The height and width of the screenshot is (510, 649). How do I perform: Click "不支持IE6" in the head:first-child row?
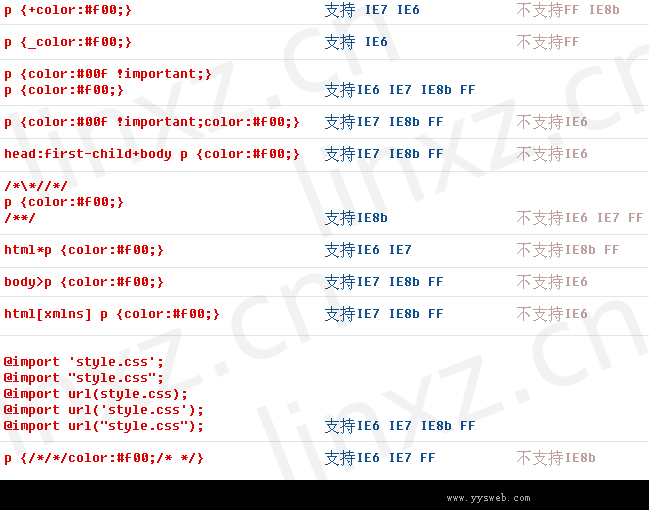[552, 154]
